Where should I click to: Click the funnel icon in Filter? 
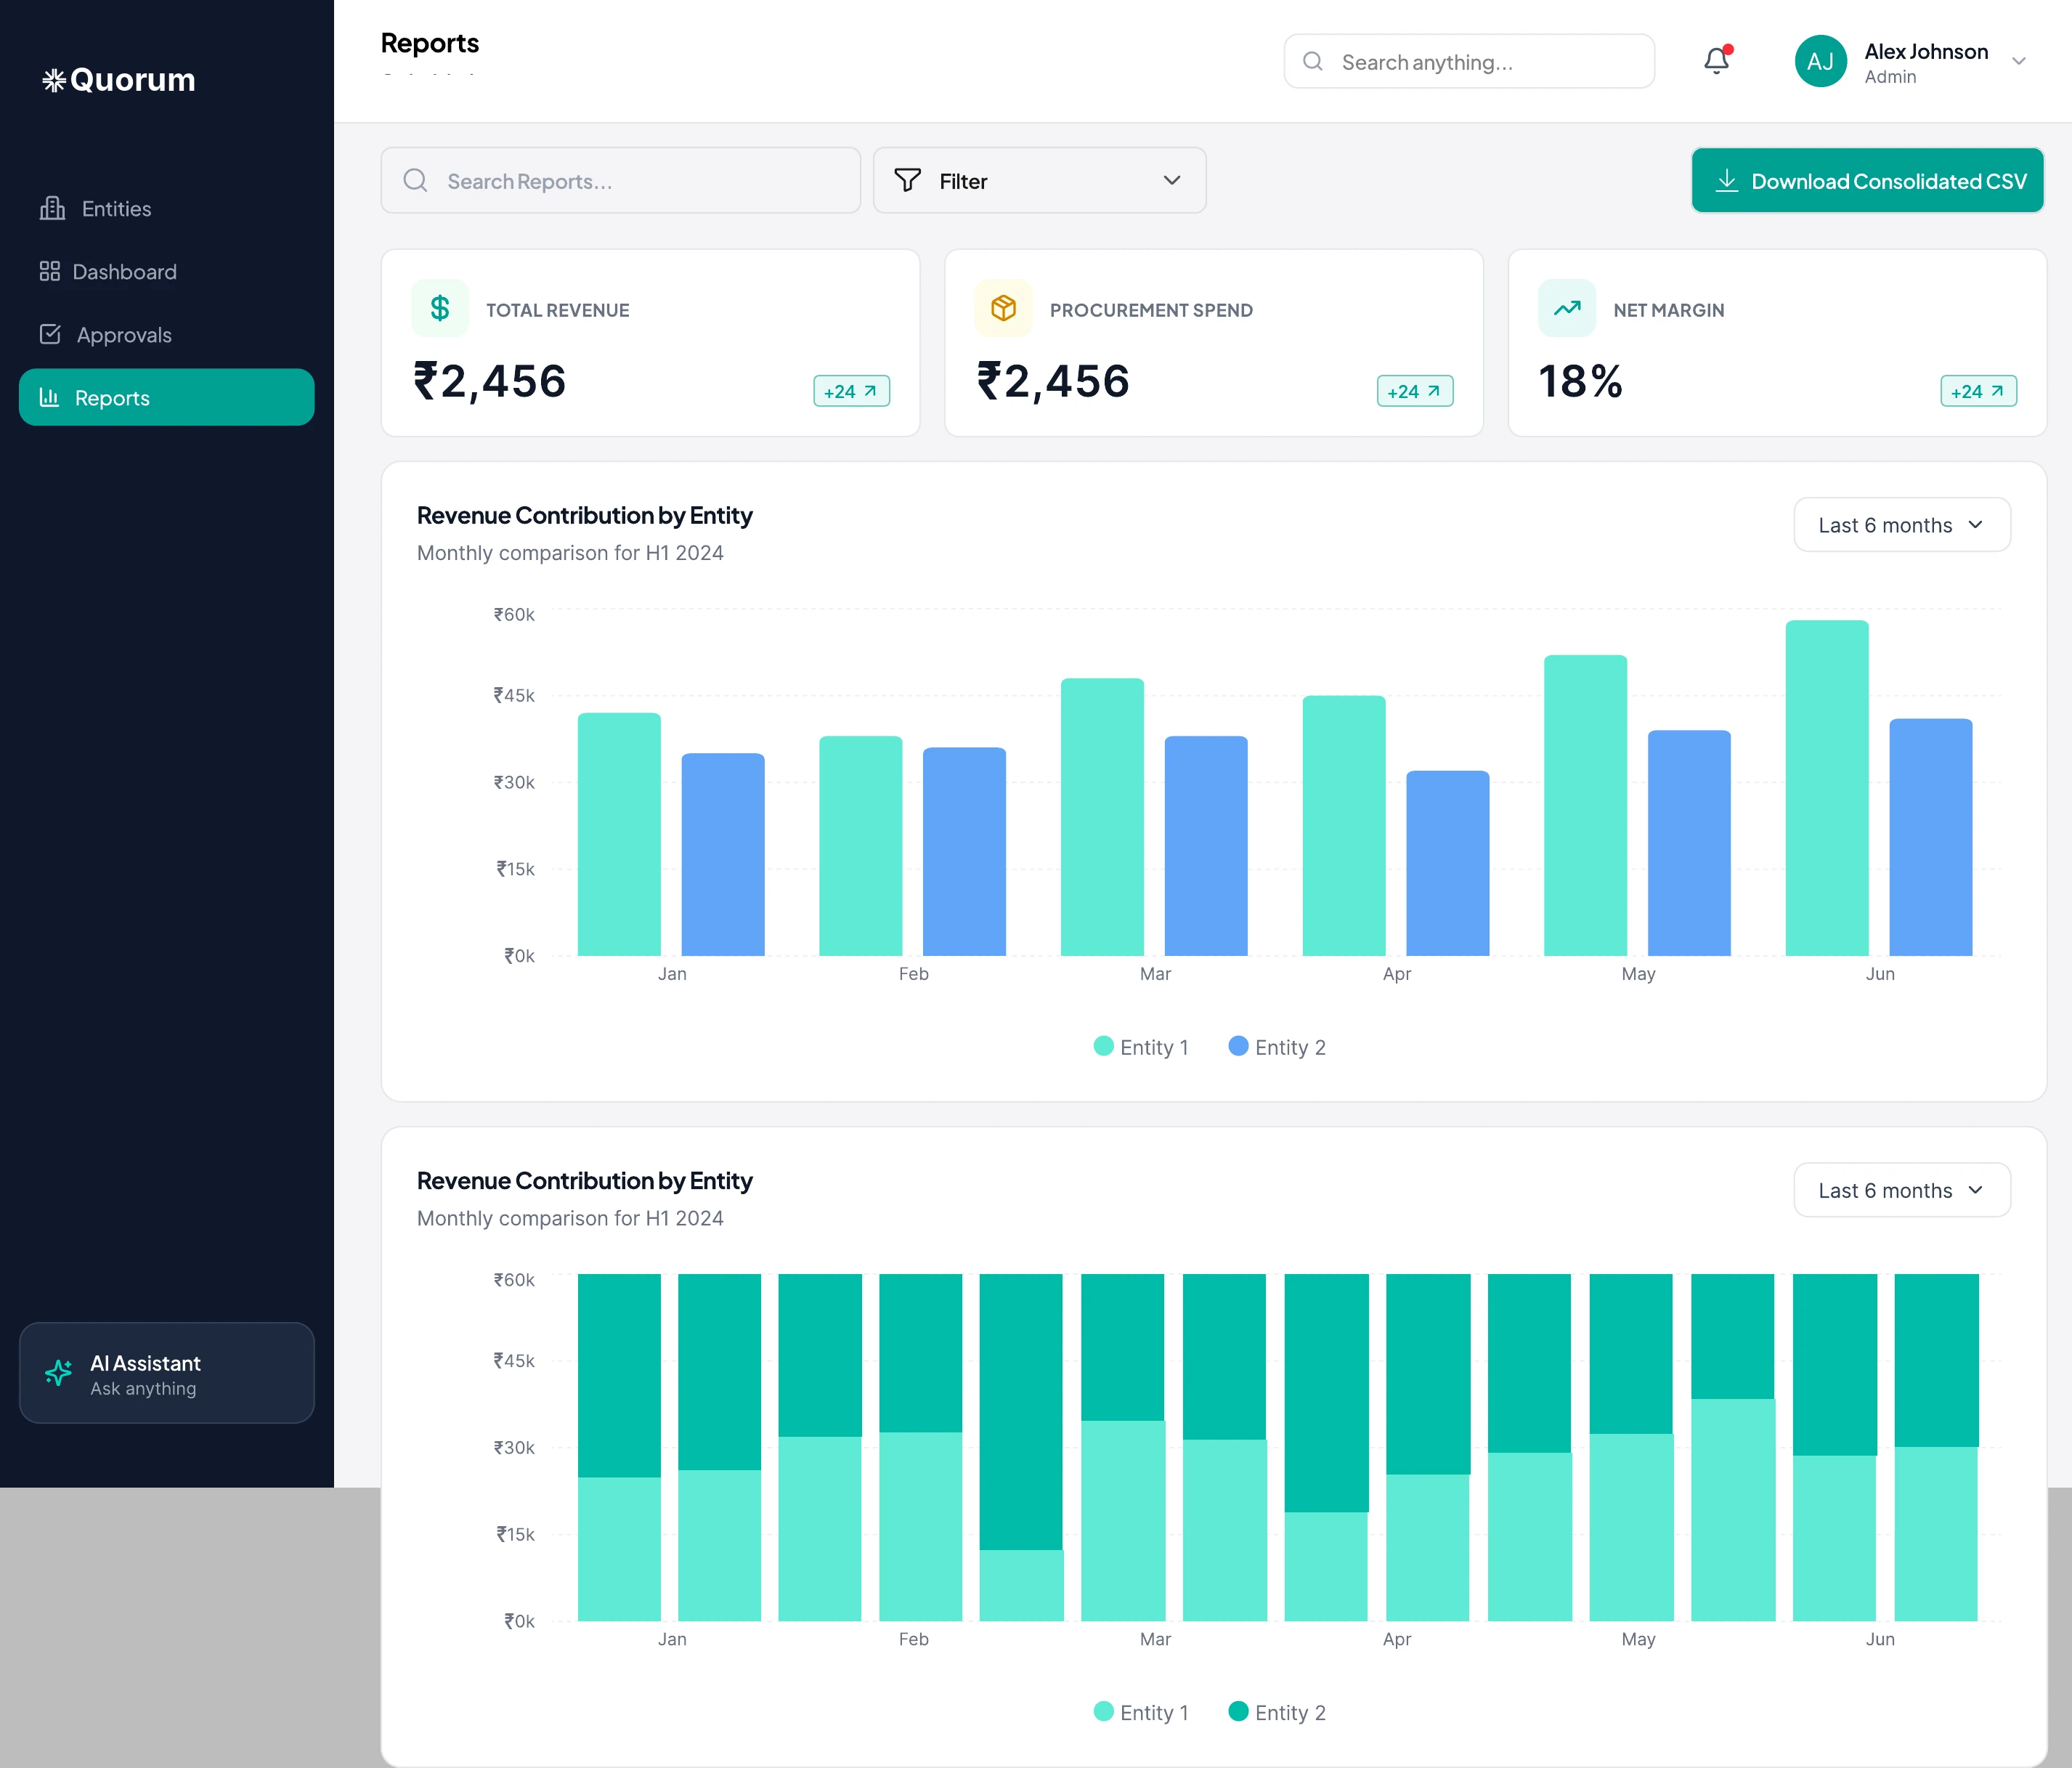[x=907, y=180]
